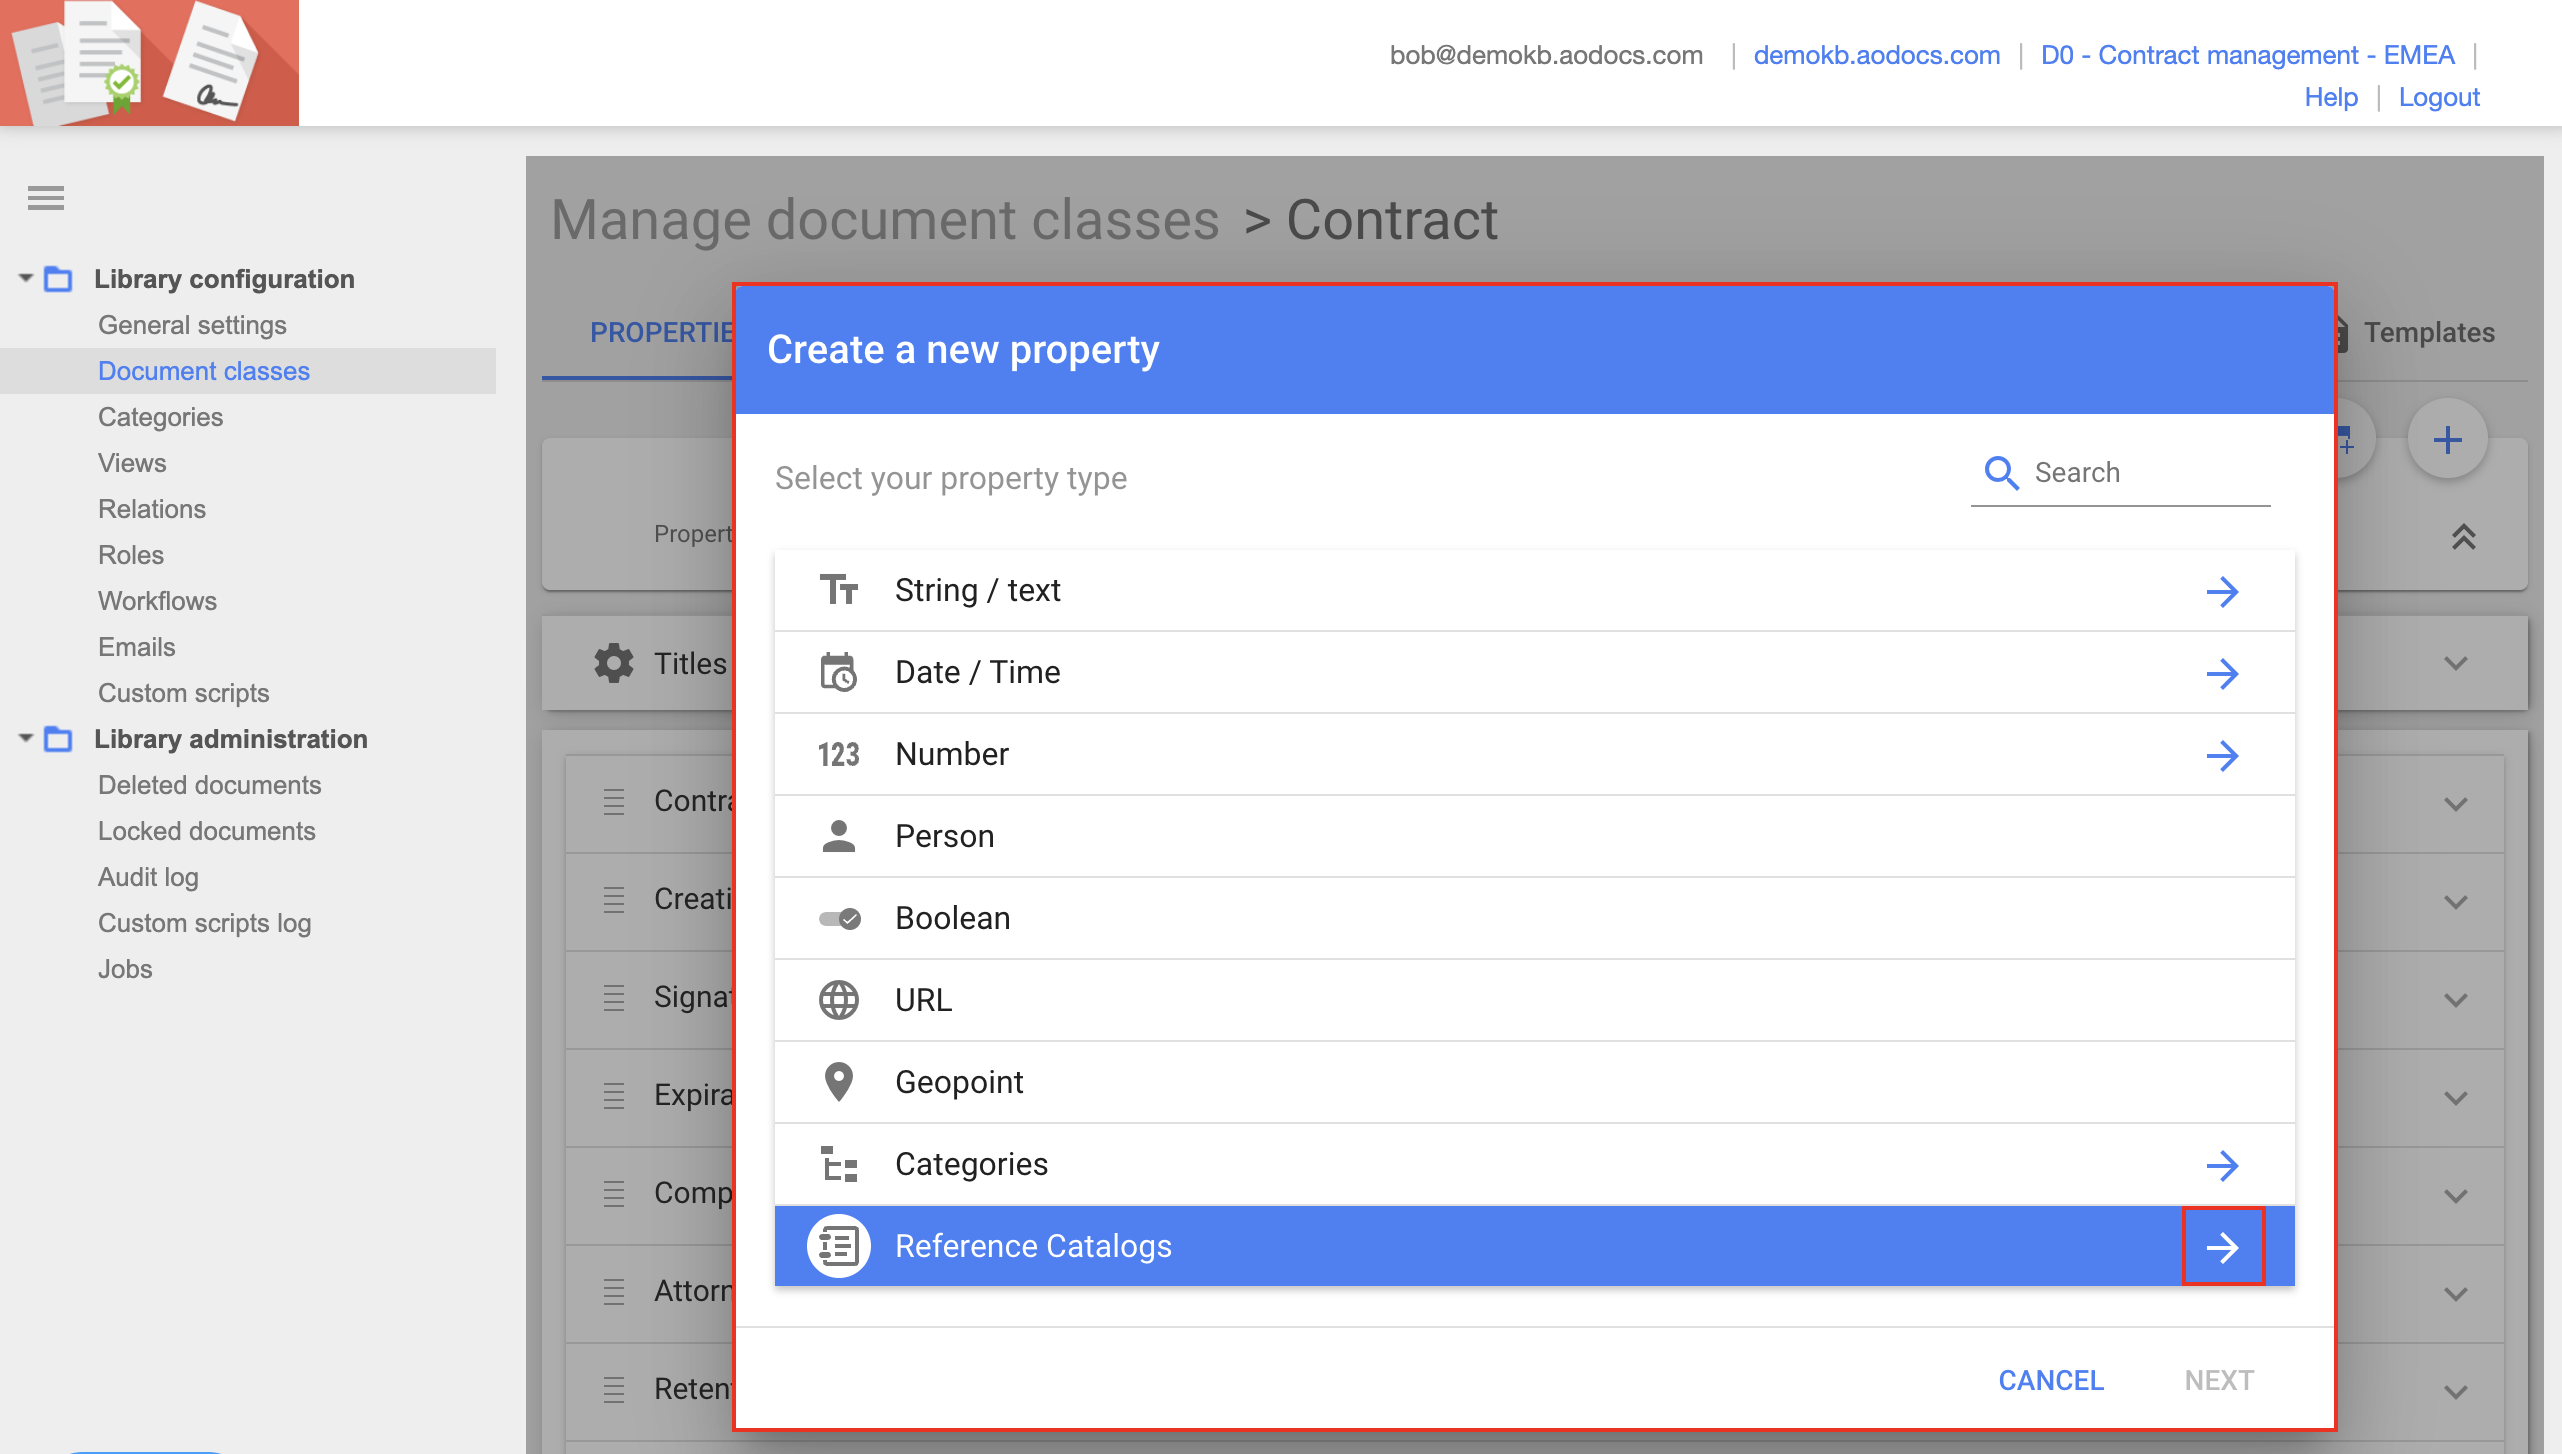Click the Titles gear icon
Screen dimensions: 2562x1454
(613, 663)
